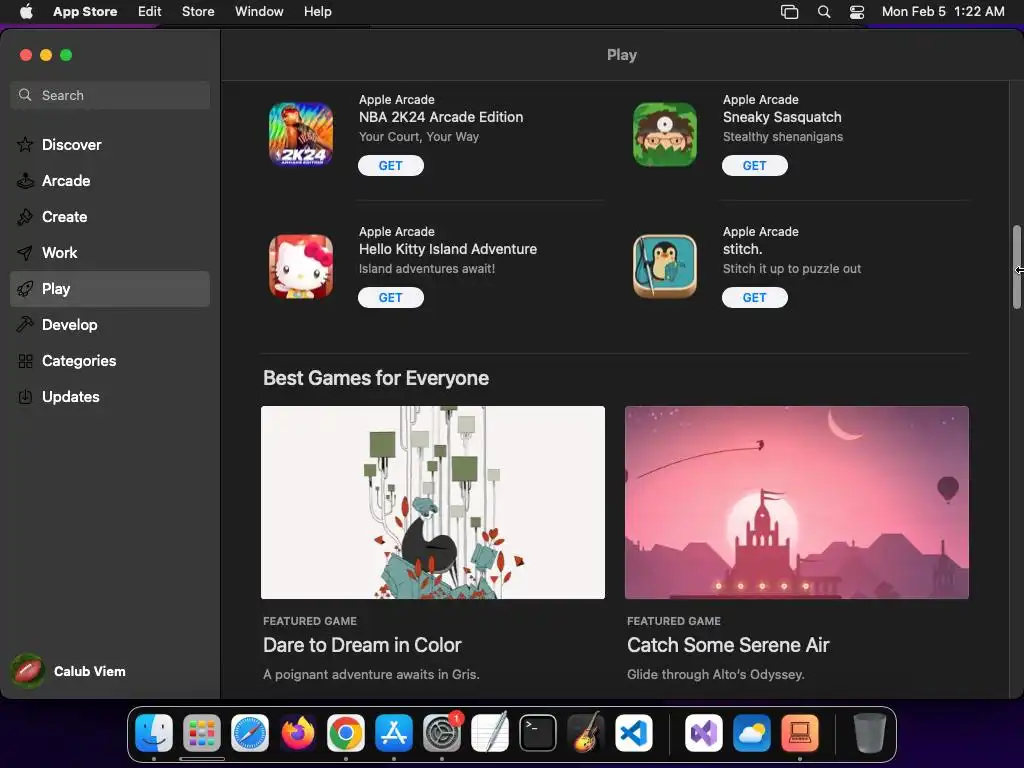Open Visual Studio from the Dock
This screenshot has width=1024, height=768.
(x=703, y=733)
